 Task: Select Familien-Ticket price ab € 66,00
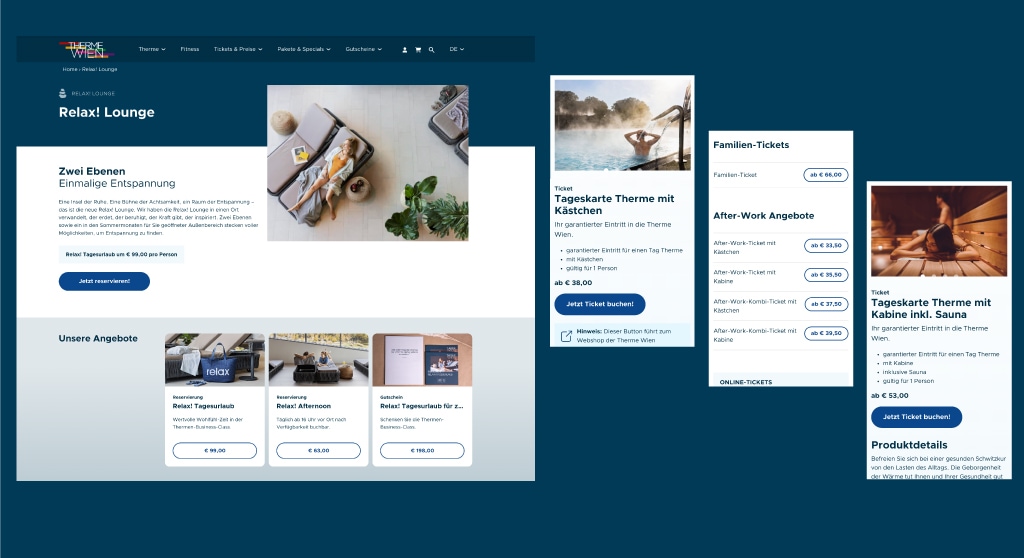(x=825, y=175)
